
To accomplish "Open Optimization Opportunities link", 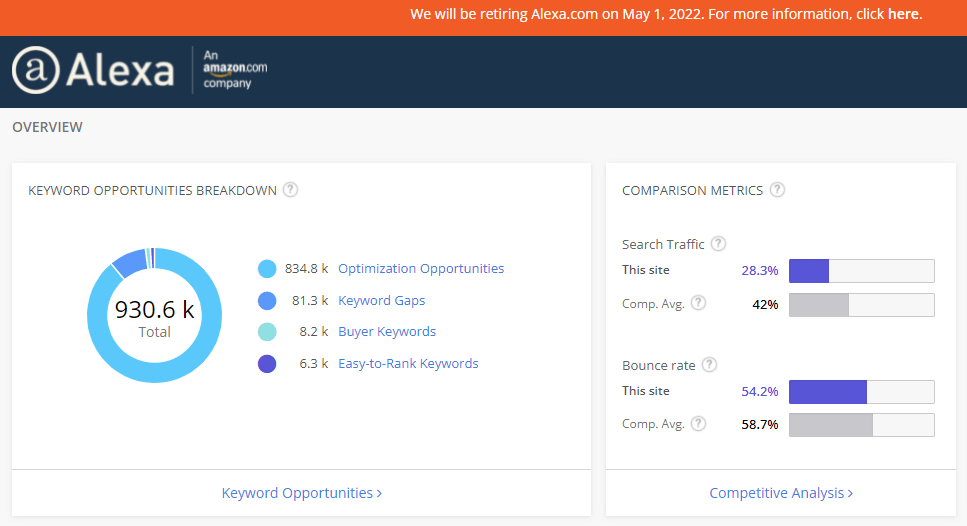I will 421,269.
